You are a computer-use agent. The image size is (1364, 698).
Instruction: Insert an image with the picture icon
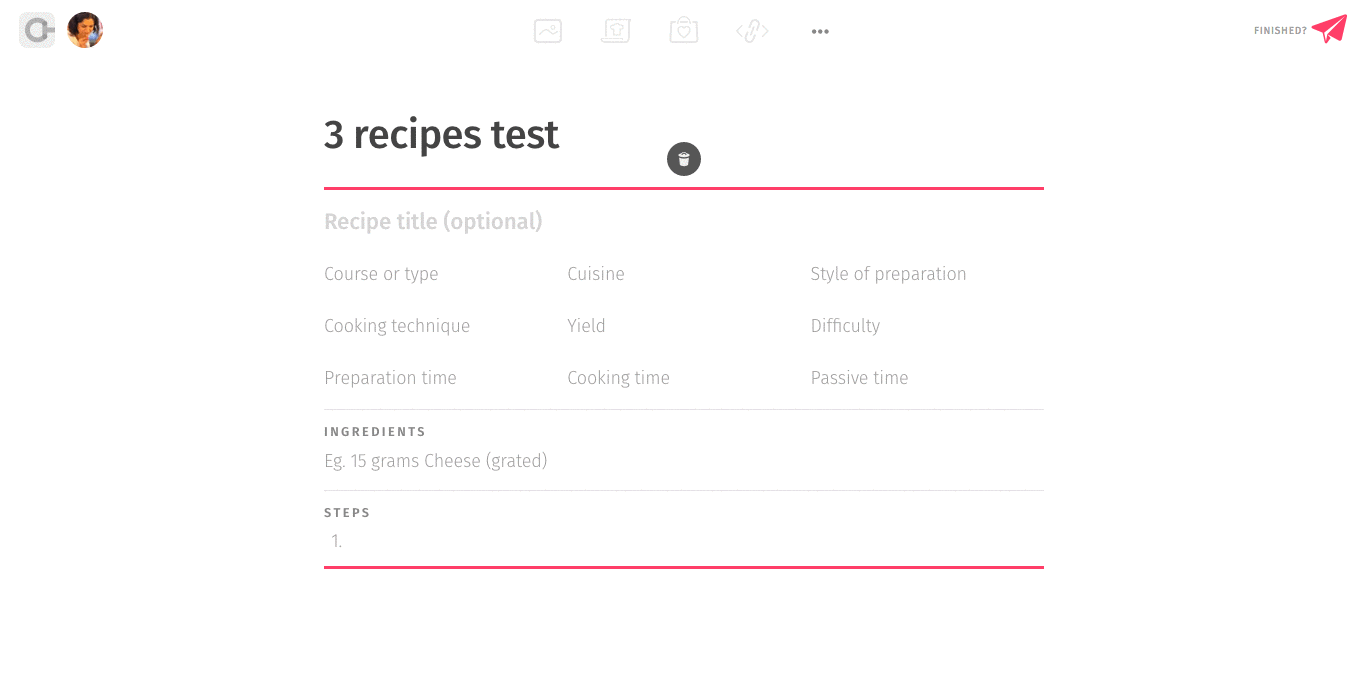coord(548,31)
